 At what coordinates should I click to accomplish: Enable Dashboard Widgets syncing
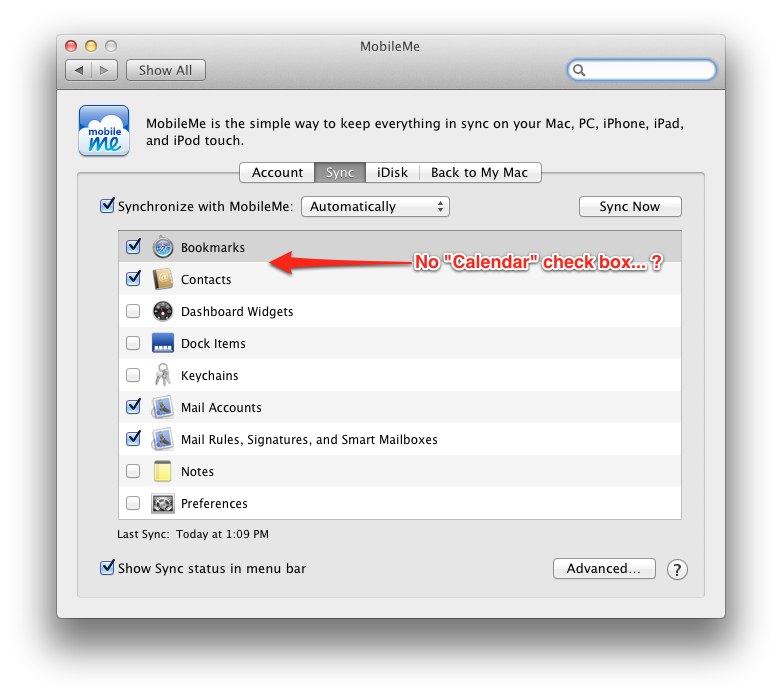(133, 311)
